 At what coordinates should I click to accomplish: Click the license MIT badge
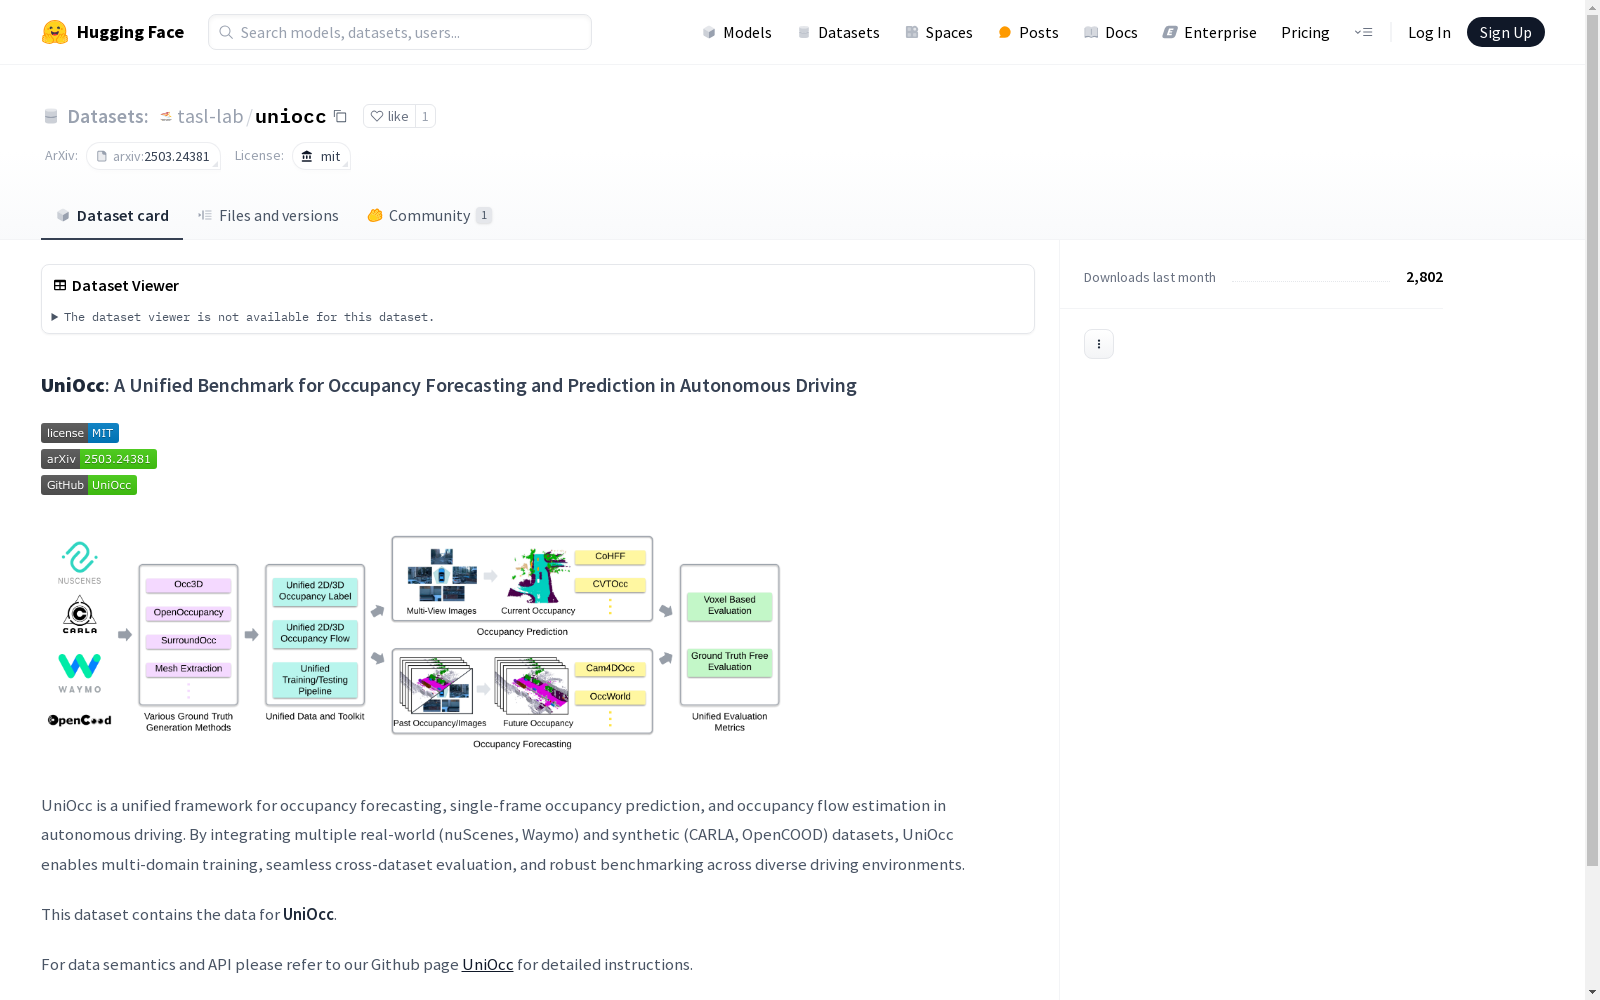pos(80,433)
